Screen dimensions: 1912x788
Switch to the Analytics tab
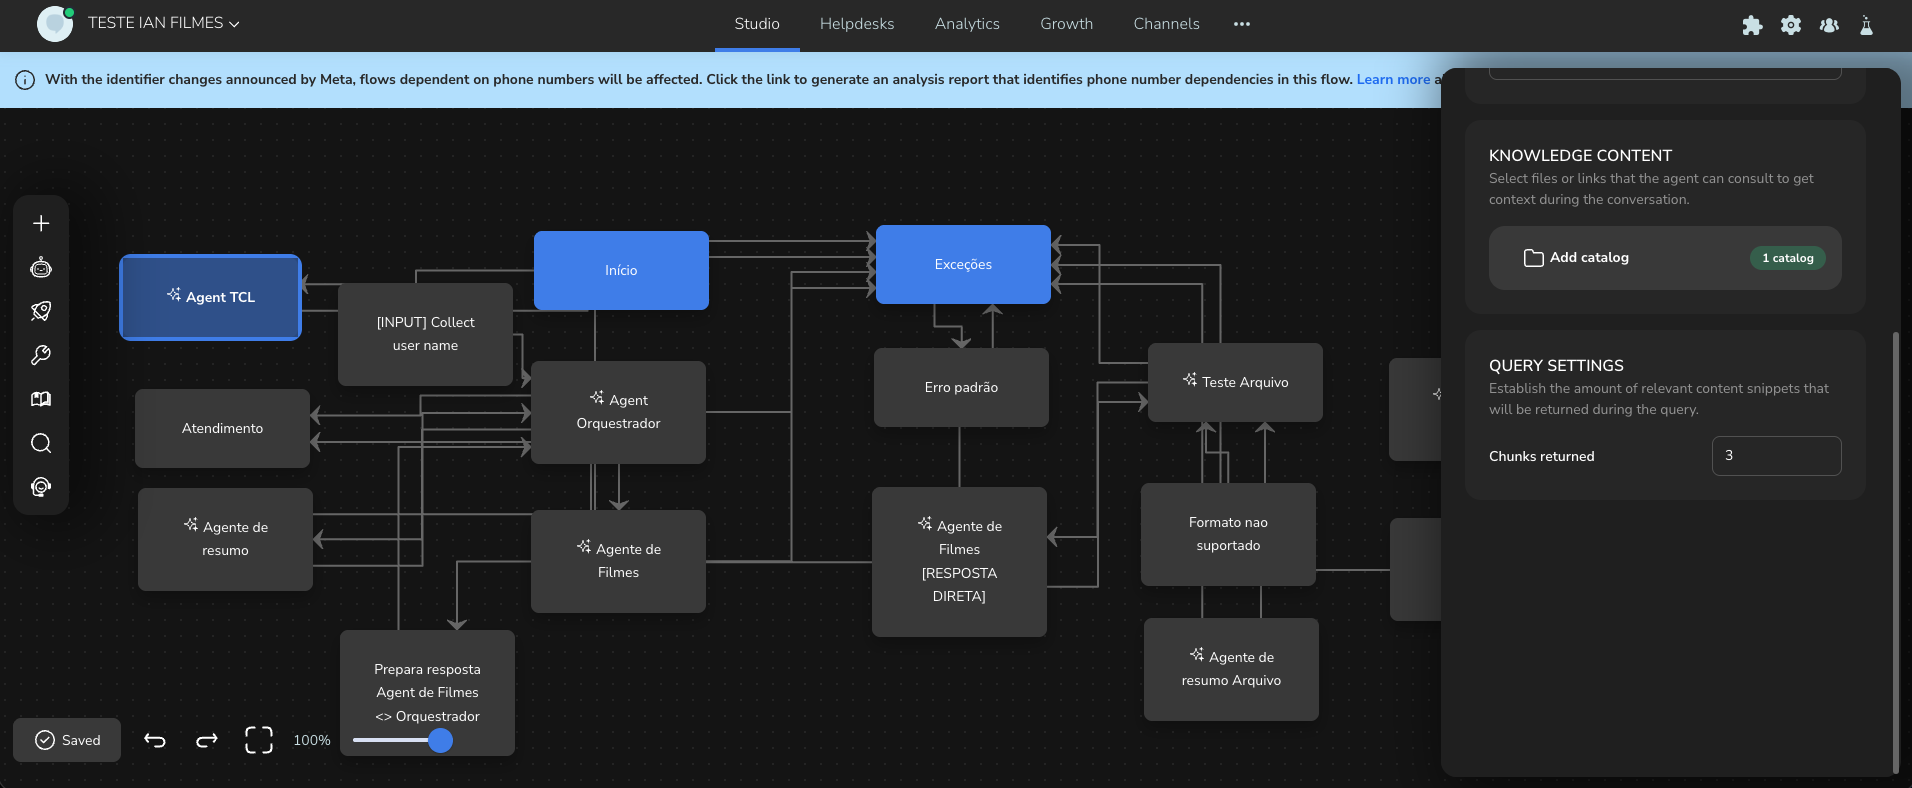[967, 24]
